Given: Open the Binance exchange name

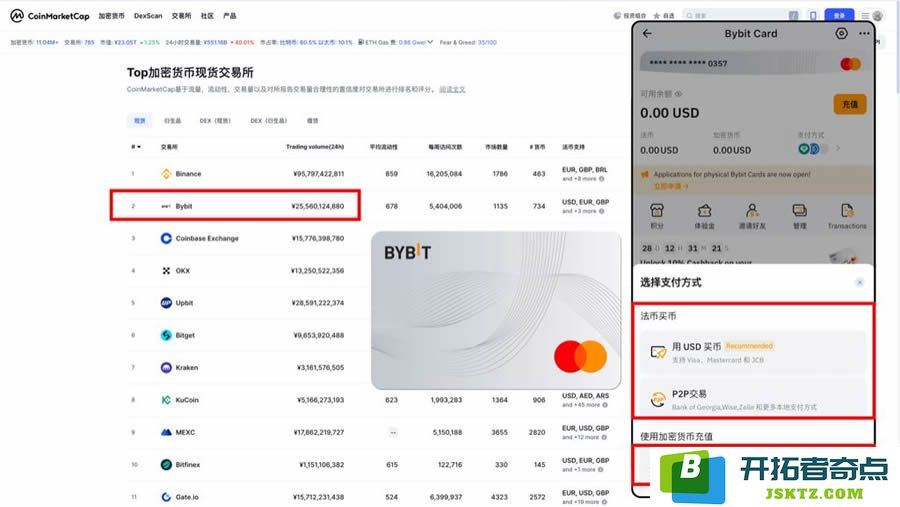Looking at the screenshot, I should (x=188, y=173).
